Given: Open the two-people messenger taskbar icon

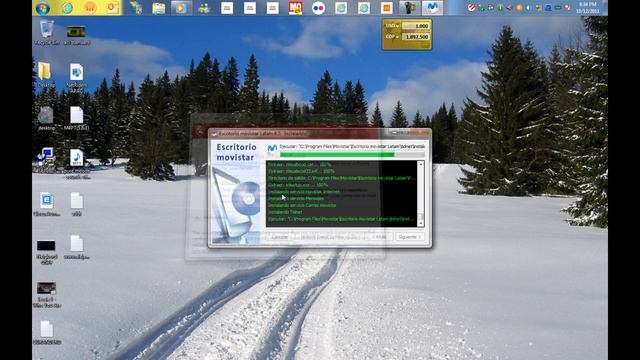Looking at the screenshot, I should tap(204, 8).
